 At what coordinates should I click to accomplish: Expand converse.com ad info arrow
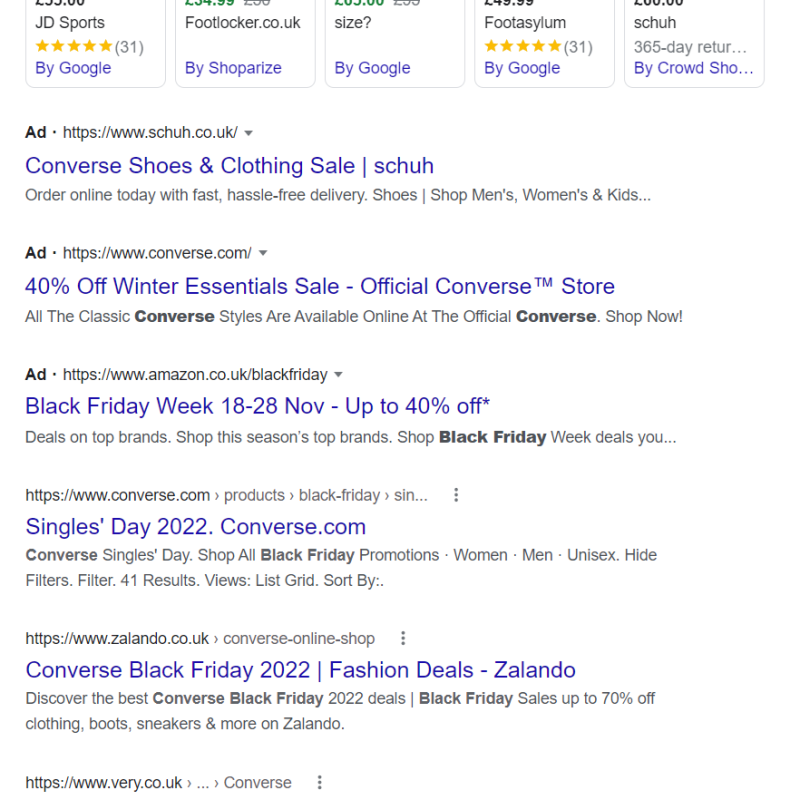(263, 253)
